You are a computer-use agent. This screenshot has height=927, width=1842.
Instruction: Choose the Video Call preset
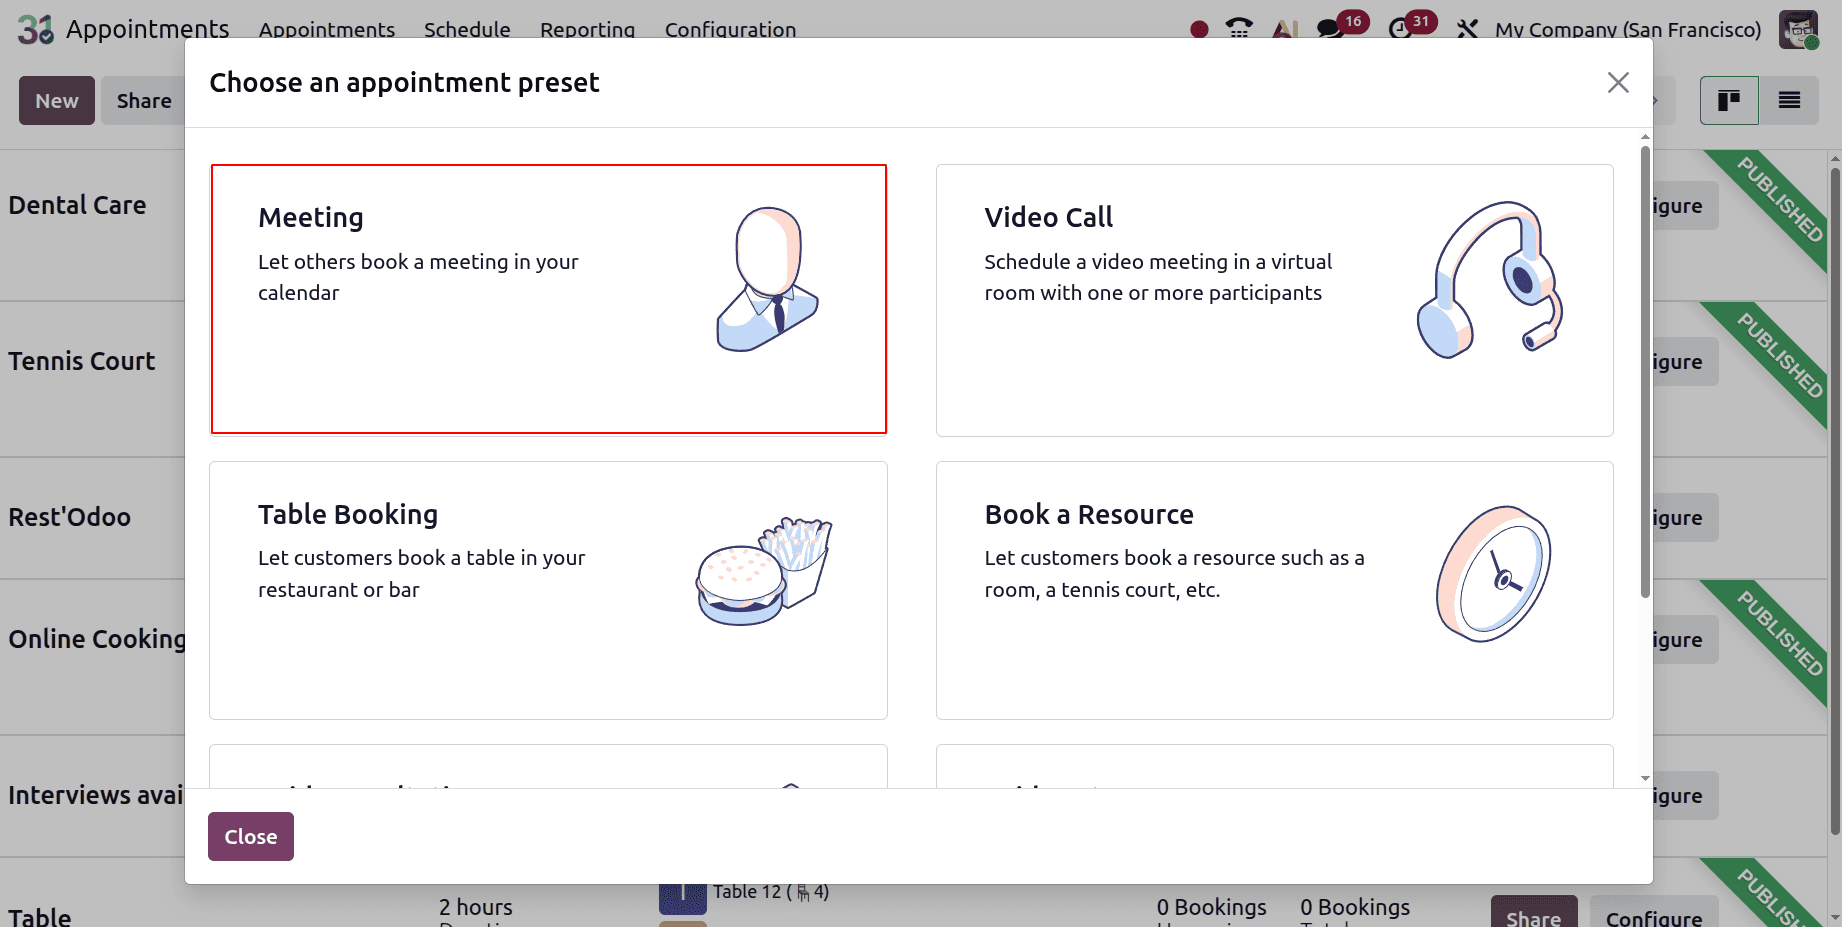[x=1274, y=300]
